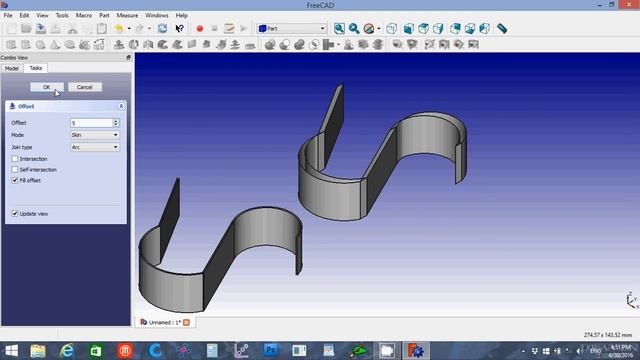The image size is (640, 360).
Task: Open the Join features dropdown arrow
Action: click(338, 44)
